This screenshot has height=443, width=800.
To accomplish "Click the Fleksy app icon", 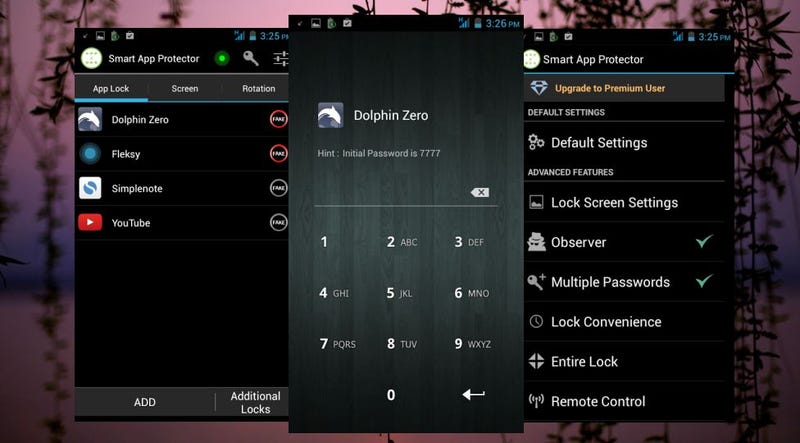I will pyautogui.click(x=90, y=154).
